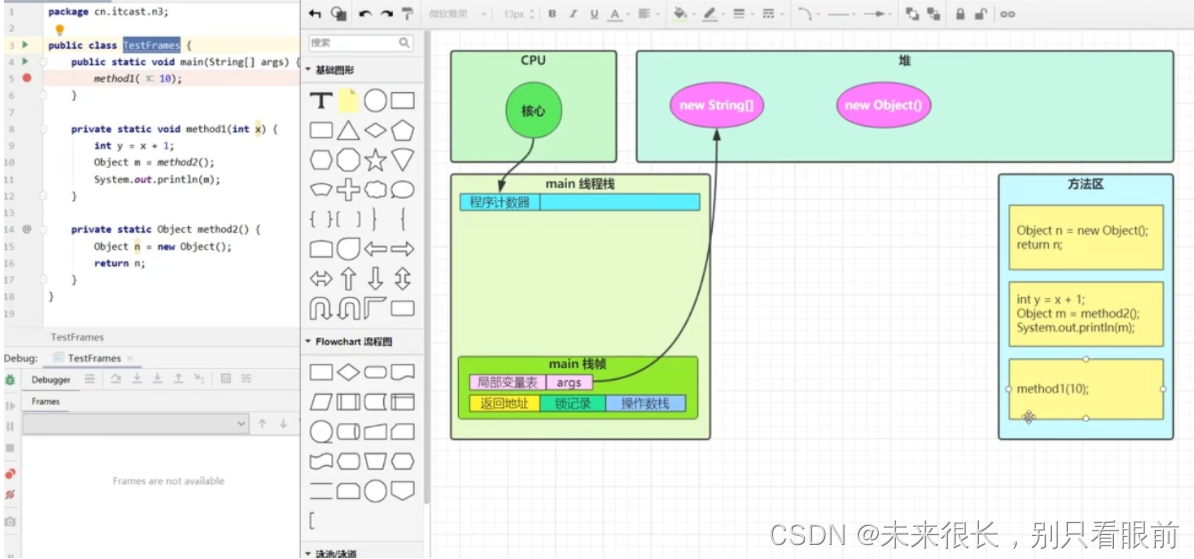Click the Step Over debug icon
Viewport: 1194px width, 559px height.
pyautogui.click(x=116, y=379)
